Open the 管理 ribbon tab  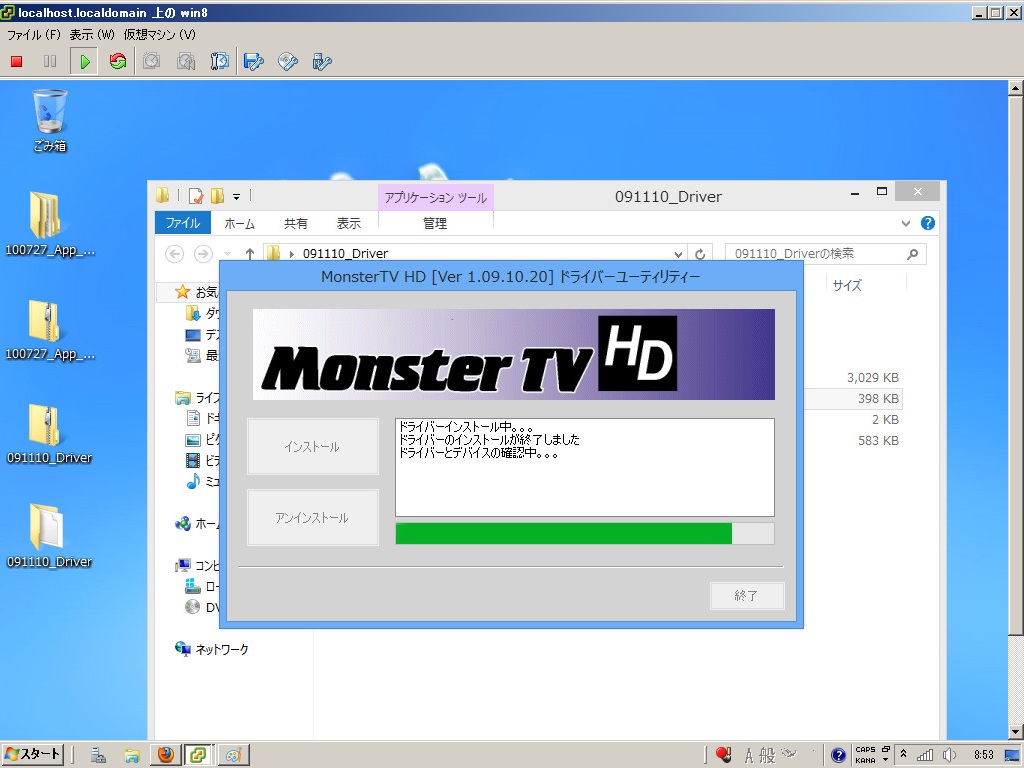pyautogui.click(x=435, y=223)
